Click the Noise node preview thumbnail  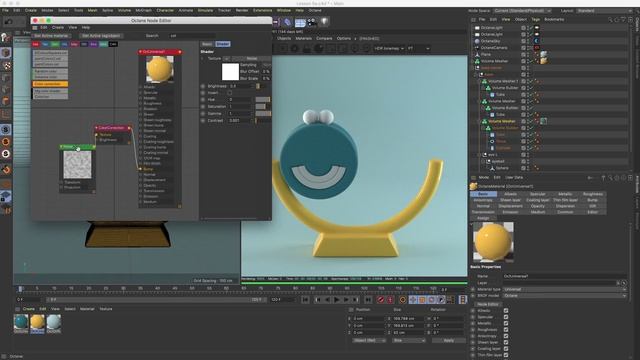click(77, 164)
